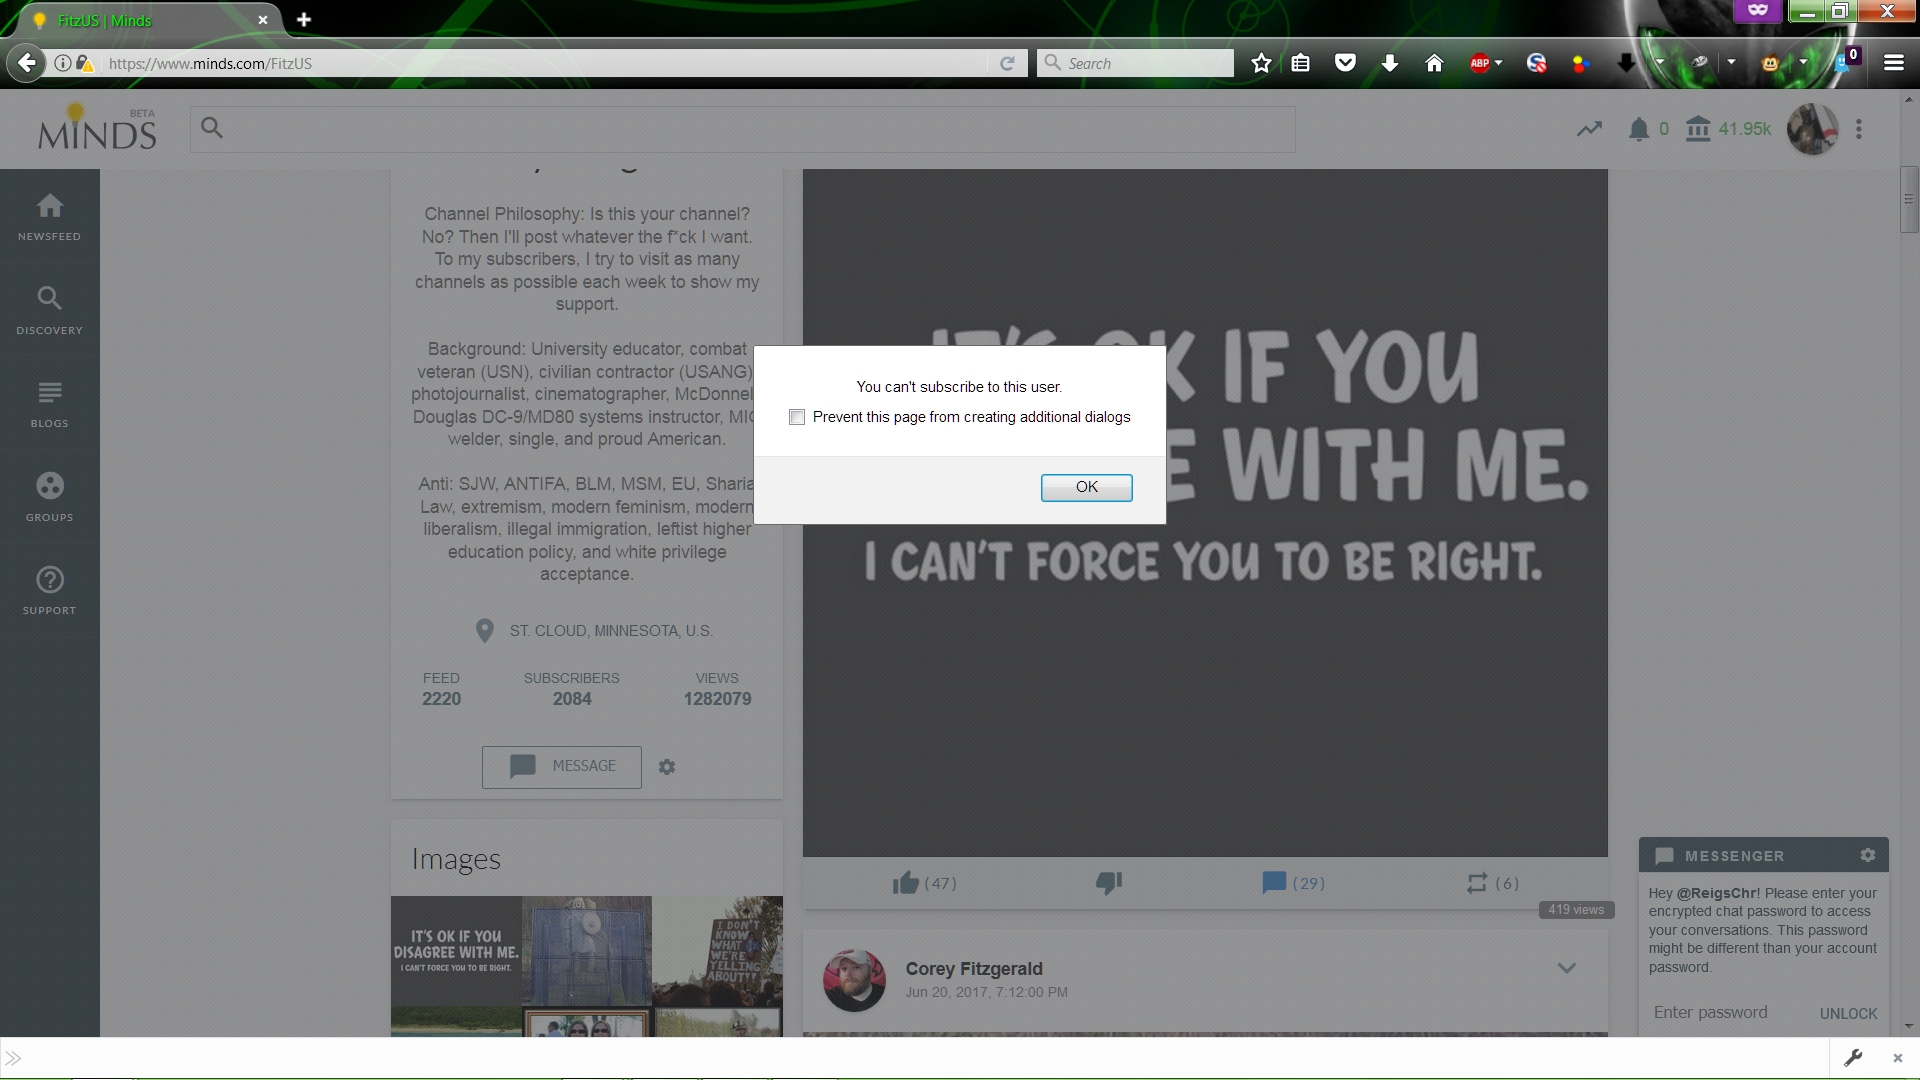Thumbs down the disagree post
This screenshot has width=1920, height=1080.
pos(1109,883)
